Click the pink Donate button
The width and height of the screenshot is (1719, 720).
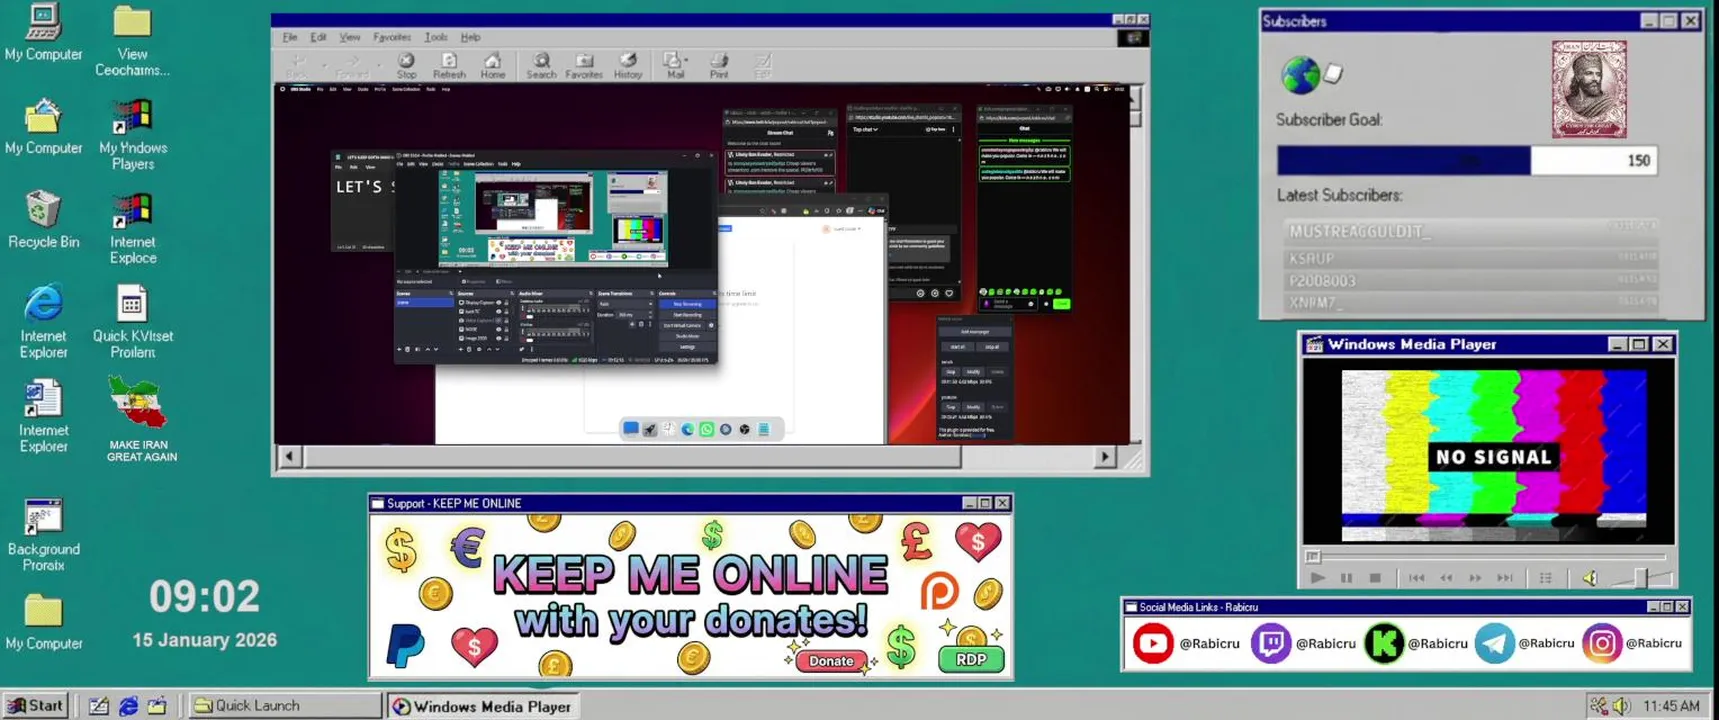pos(831,660)
